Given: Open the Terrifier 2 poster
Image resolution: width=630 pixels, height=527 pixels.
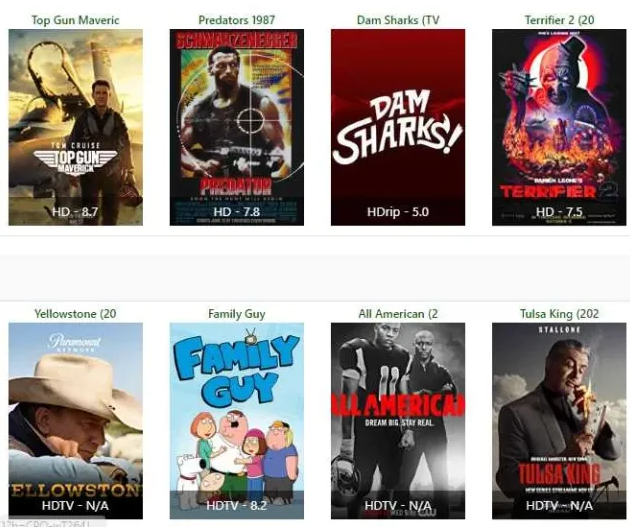Looking at the screenshot, I should pos(559,127).
